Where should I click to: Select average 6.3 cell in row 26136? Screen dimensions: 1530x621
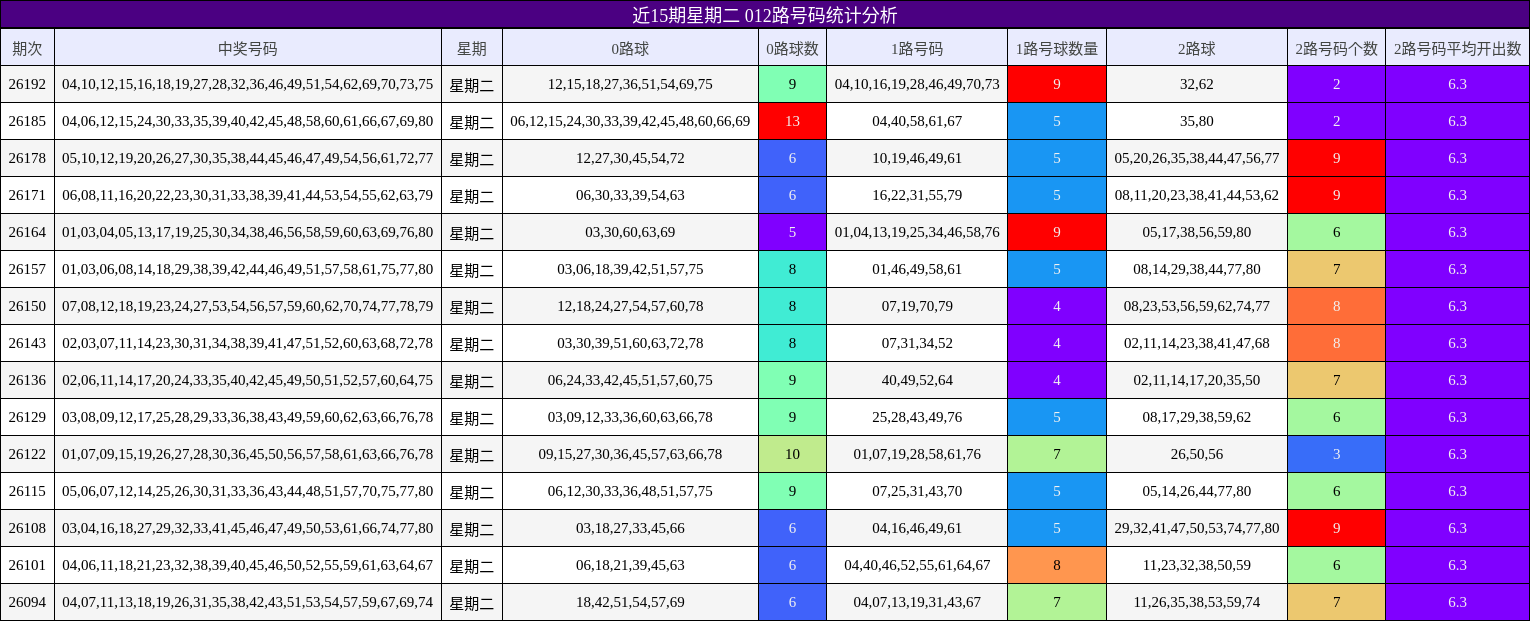tap(1457, 380)
